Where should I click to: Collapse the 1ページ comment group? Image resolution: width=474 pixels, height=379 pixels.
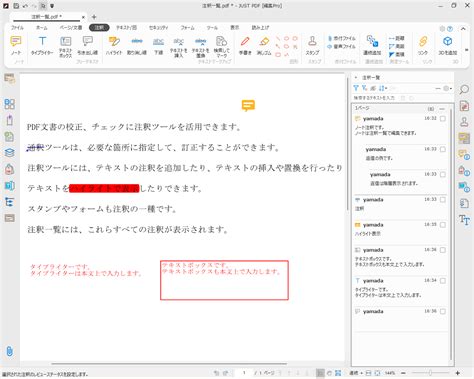442,109
